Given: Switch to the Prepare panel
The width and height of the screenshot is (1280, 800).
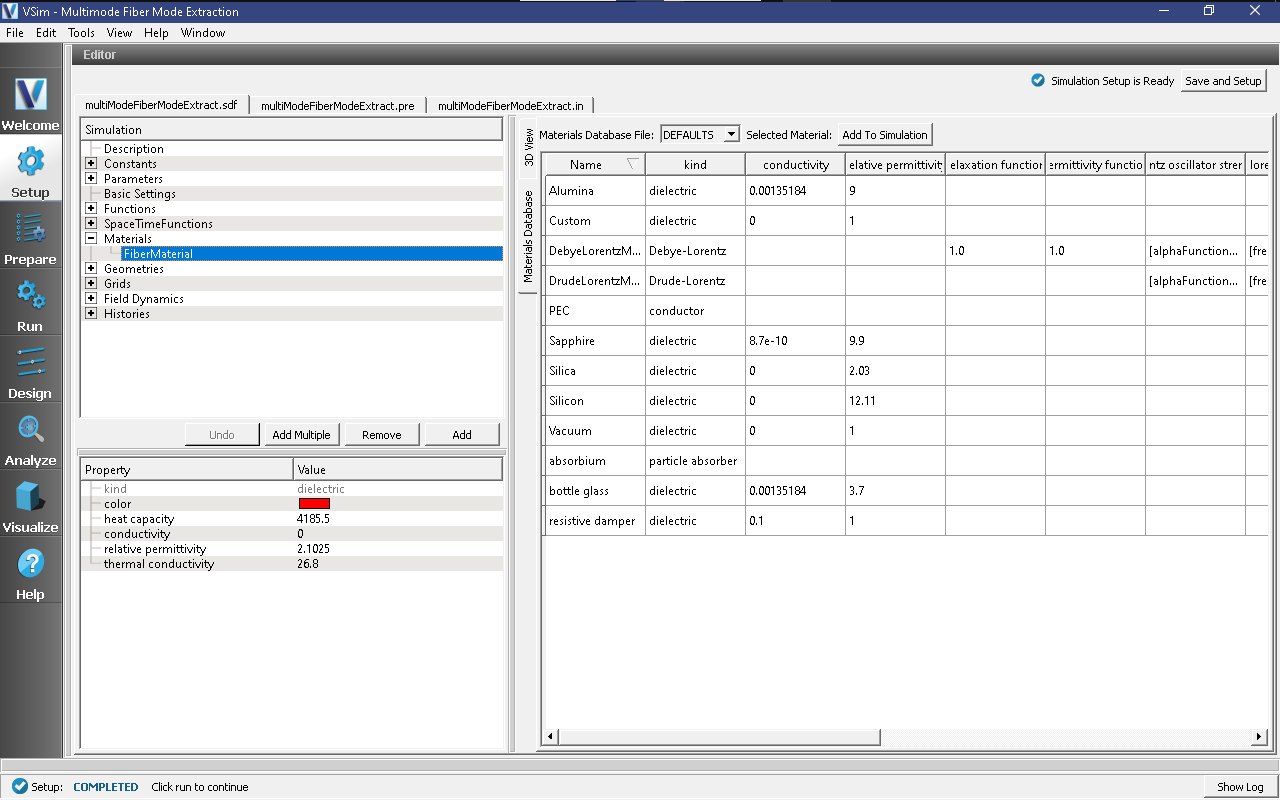Looking at the screenshot, I should [x=30, y=236].
